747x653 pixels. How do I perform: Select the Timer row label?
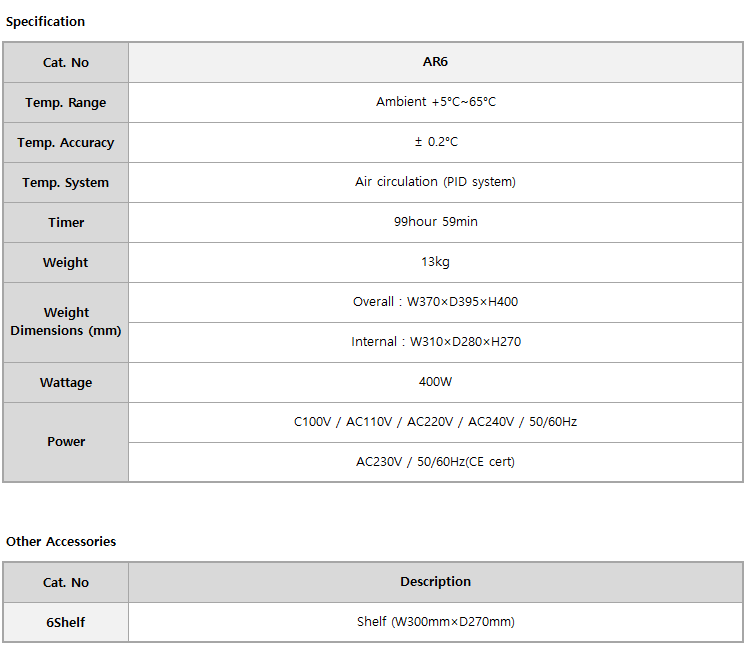coord(66,222)
